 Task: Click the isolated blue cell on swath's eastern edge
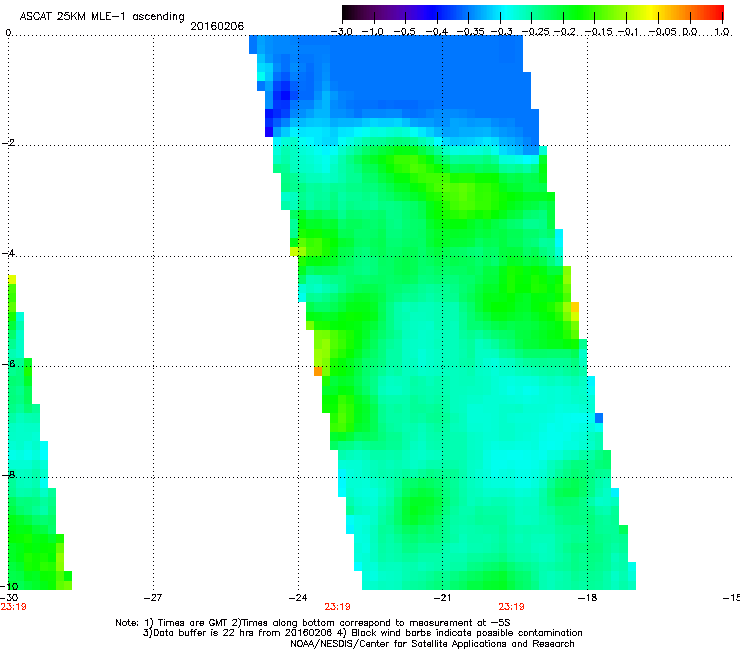599,418
